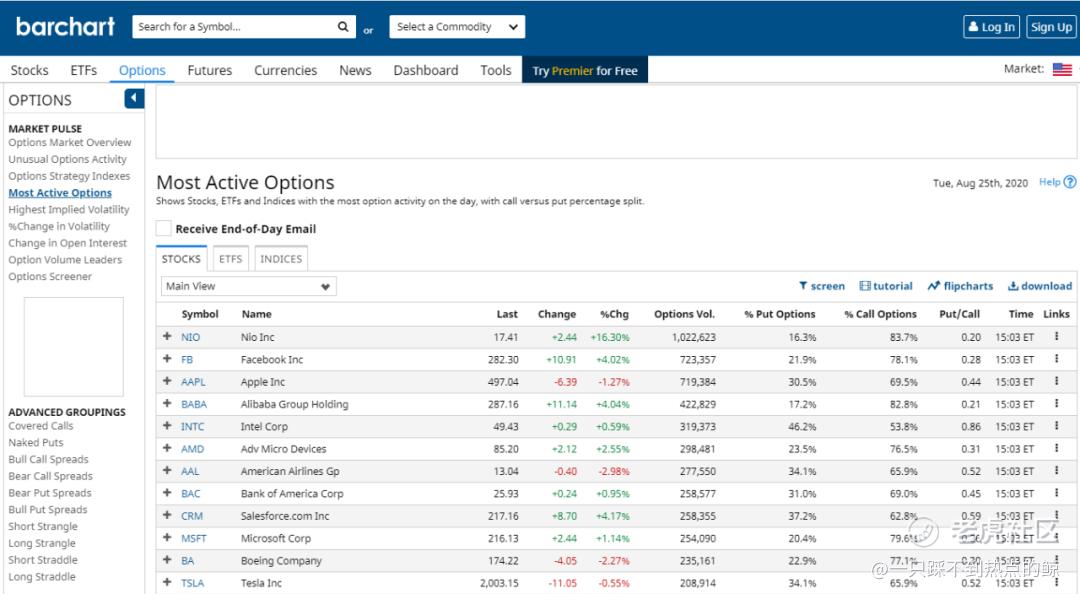Click the Log In button

[x=991, y=27]
